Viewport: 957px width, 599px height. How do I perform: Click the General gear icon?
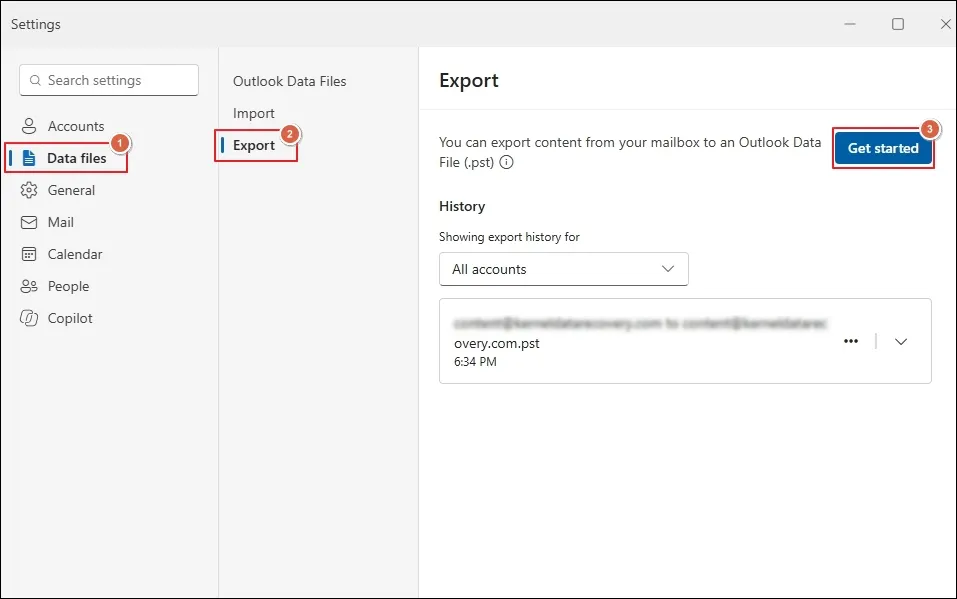29,190
